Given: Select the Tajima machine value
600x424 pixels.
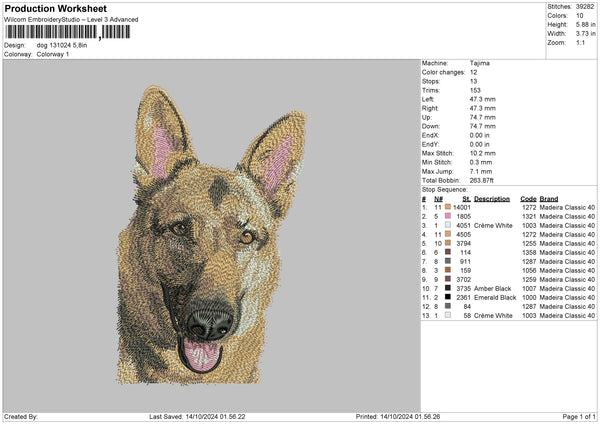Looking at the screenshot, I should (480, 63).
